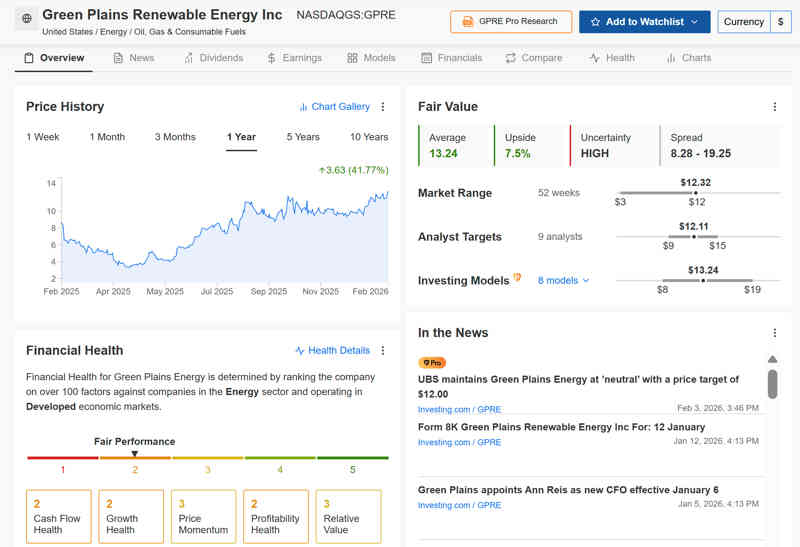Viewport: 800px width, 547px height.
Task: Open the Cash Flow Health score card
Action: [59, 517]
